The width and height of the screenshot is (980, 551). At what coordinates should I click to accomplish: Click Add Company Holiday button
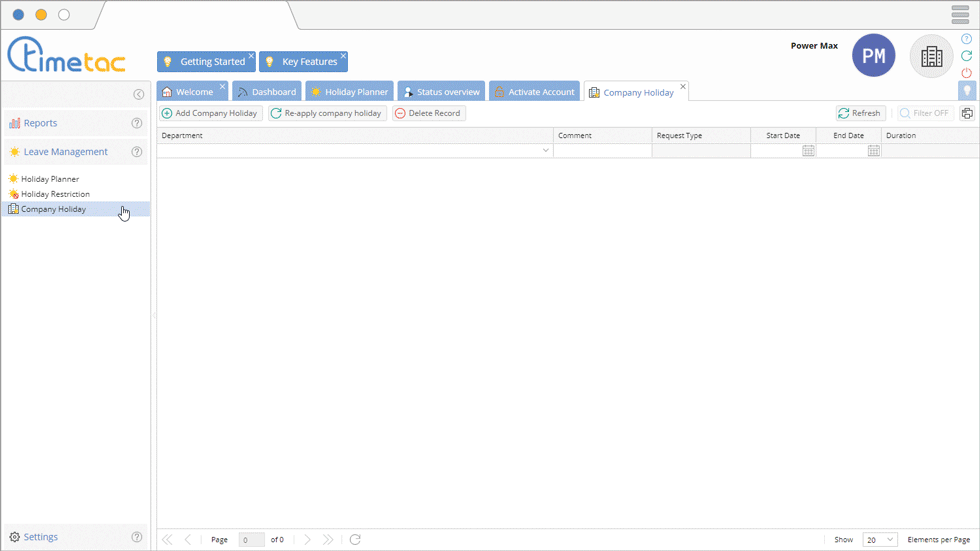click(x=210, y=114)
